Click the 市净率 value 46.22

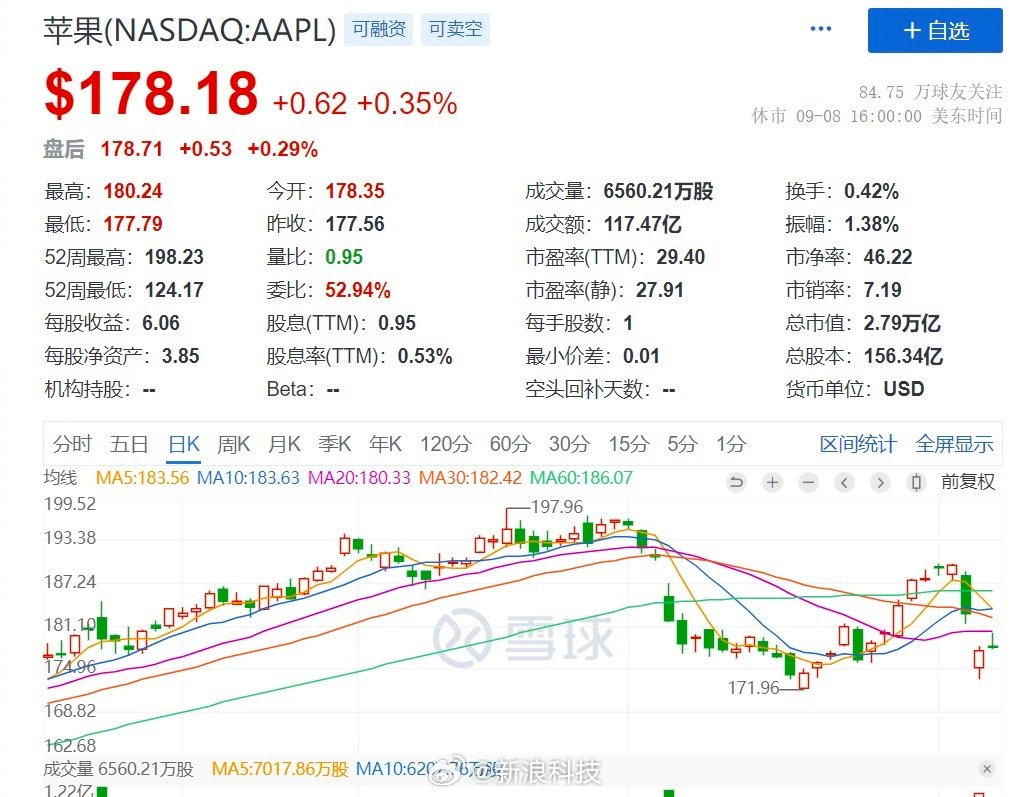pos(888,257)
